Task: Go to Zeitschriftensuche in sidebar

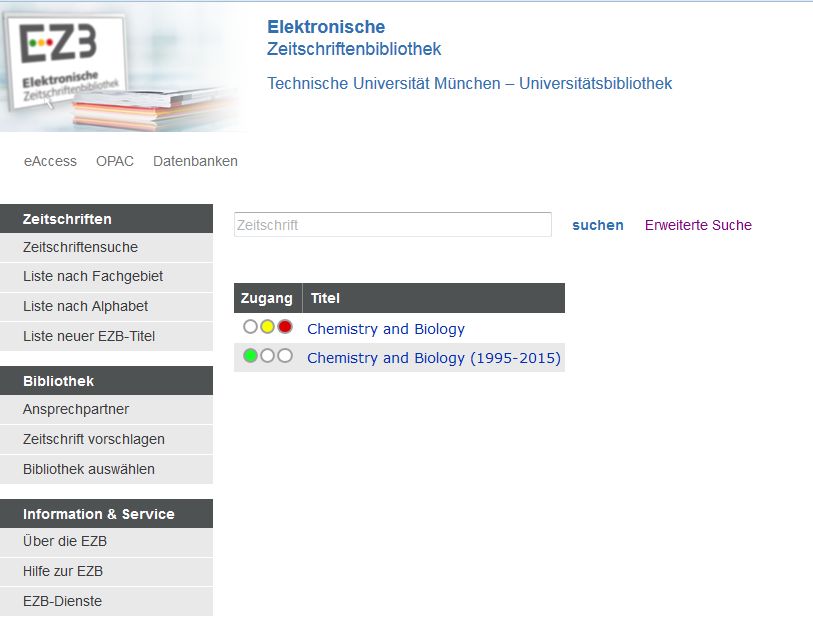Action: tap(81, 247)
